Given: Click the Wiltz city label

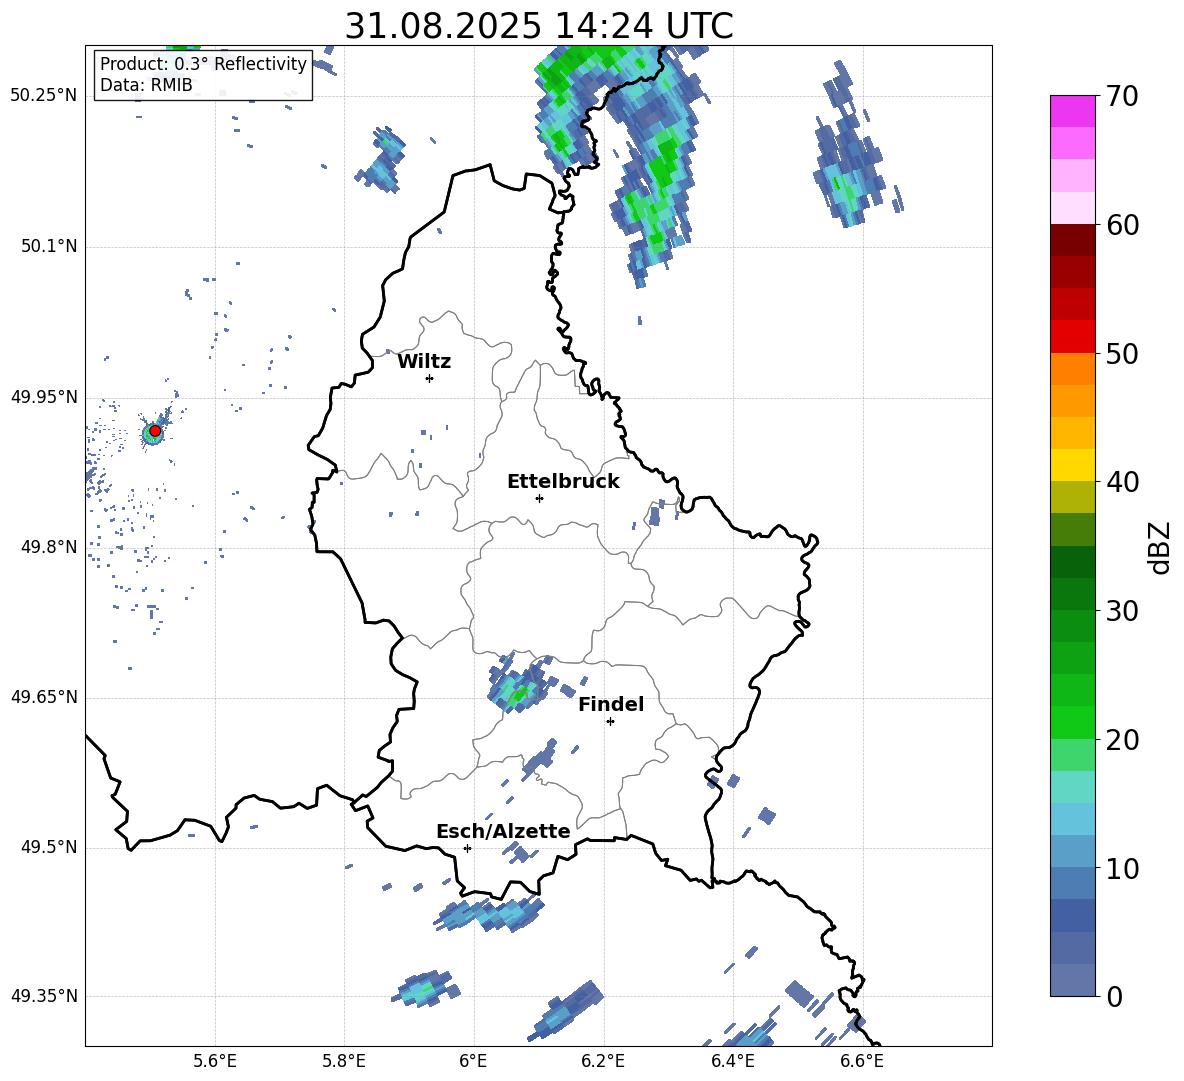Looking at the screenshot, I should tap(424, 362).
